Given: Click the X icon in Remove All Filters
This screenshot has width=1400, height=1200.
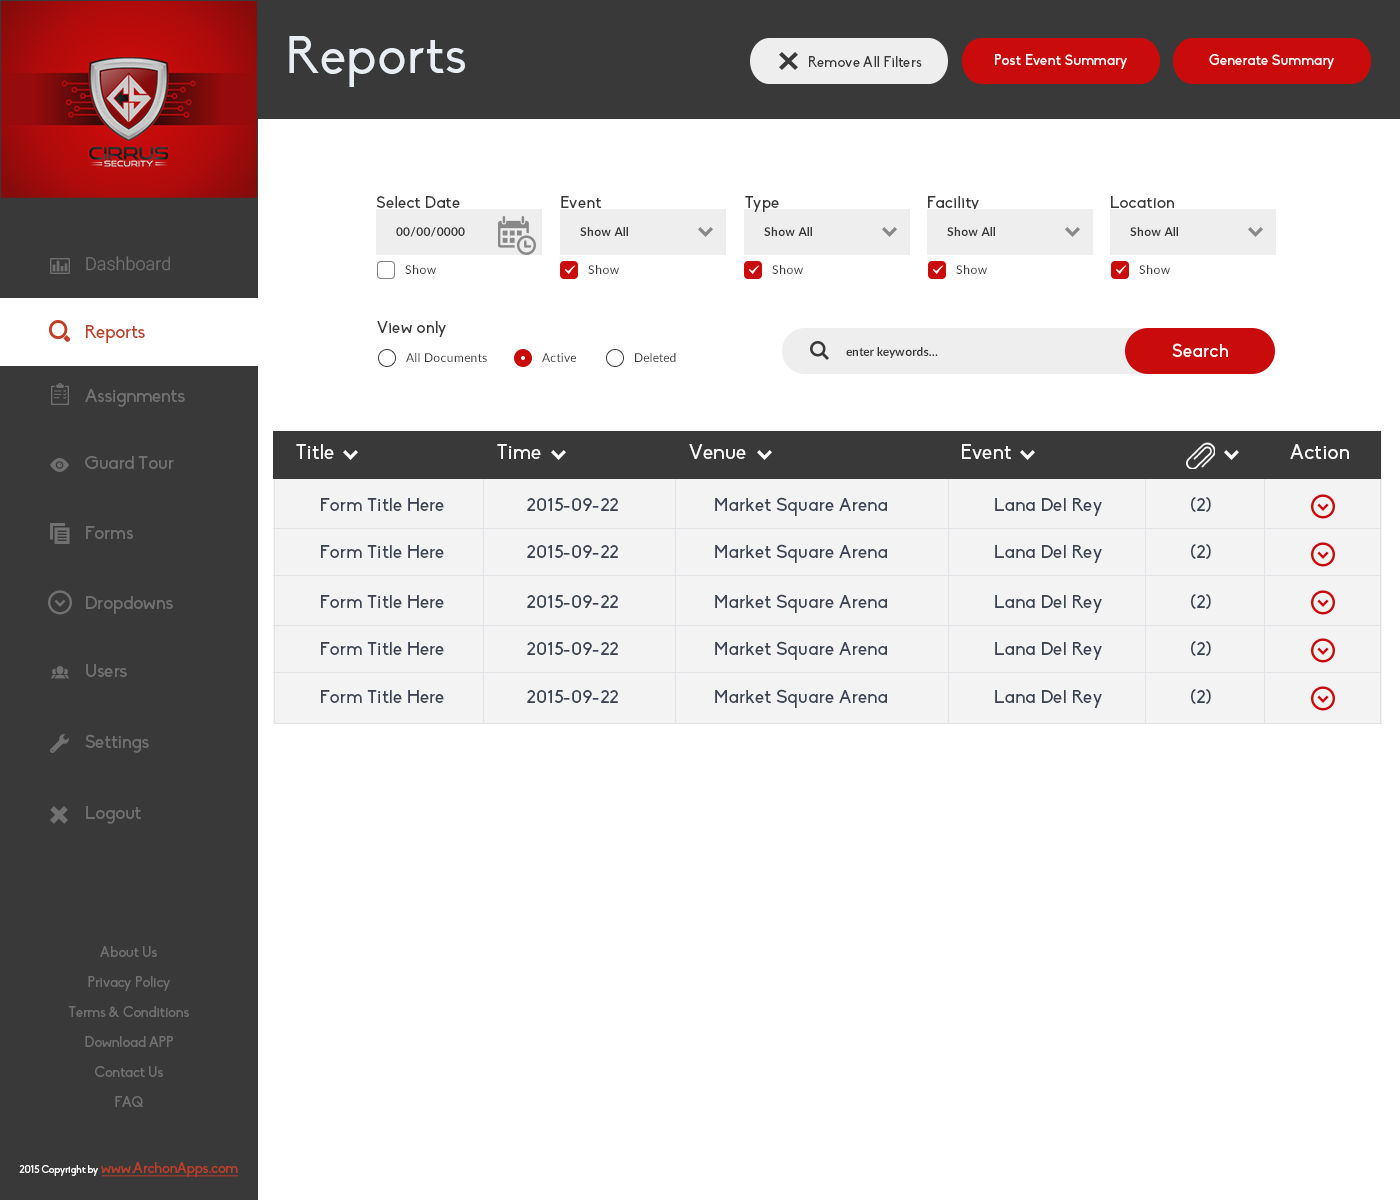Looking at the screenshot, I should (788, 61).
